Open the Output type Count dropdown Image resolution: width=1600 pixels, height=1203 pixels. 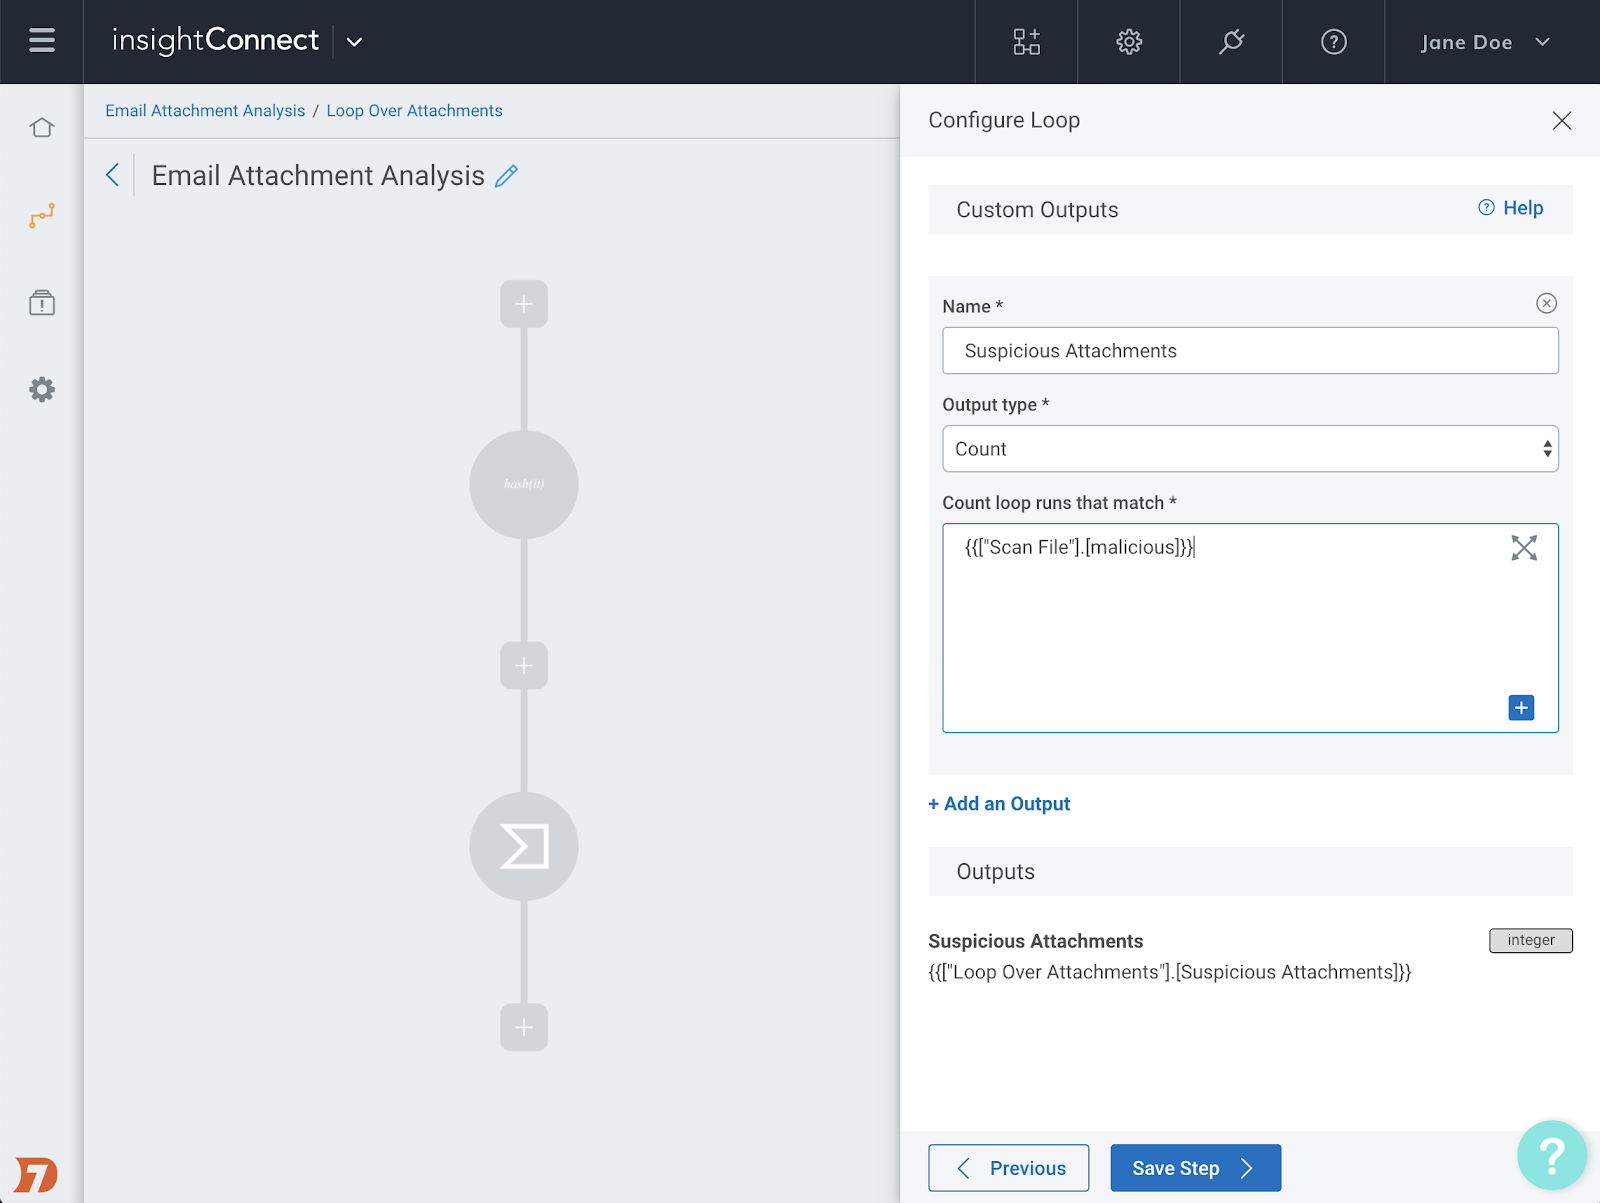[x=1249, y=449]
